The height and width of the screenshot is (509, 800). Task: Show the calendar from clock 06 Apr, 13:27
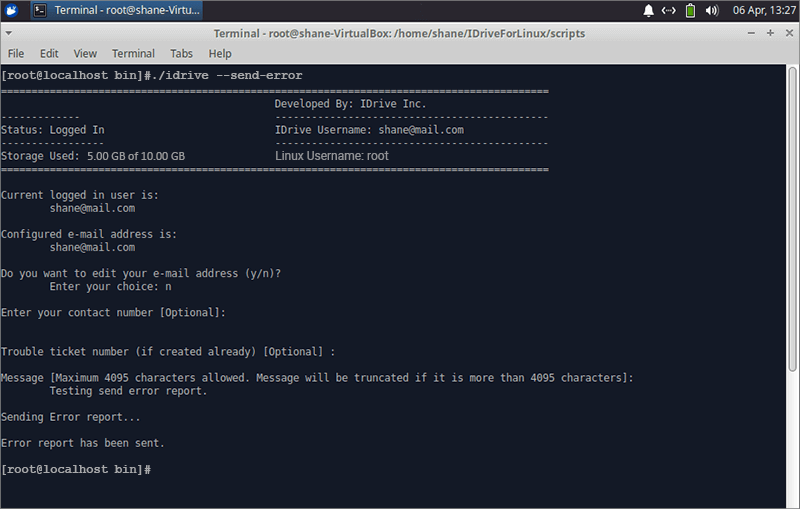coord(764,10)
